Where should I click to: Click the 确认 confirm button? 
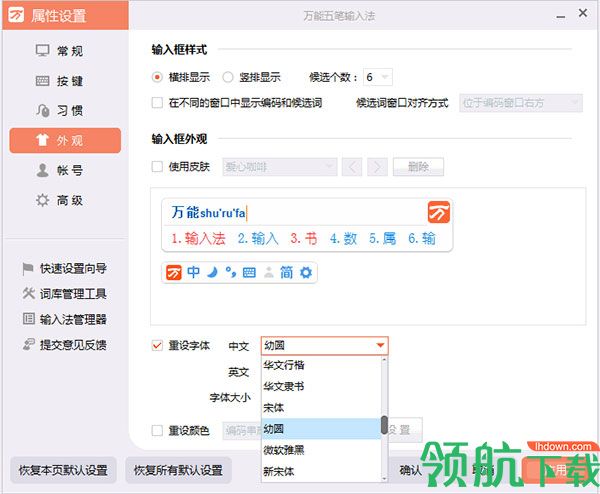[410, 470]
